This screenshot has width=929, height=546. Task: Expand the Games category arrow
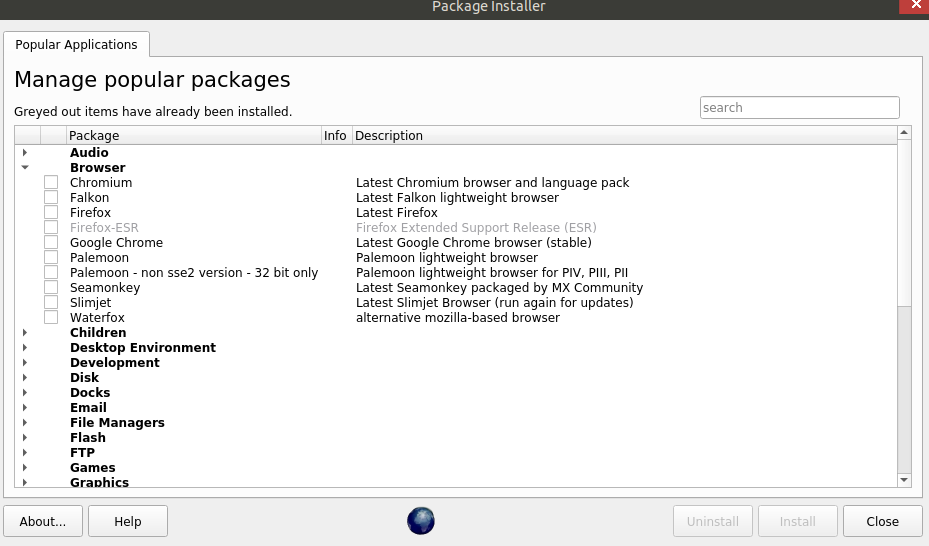click(x=25, y=467)
